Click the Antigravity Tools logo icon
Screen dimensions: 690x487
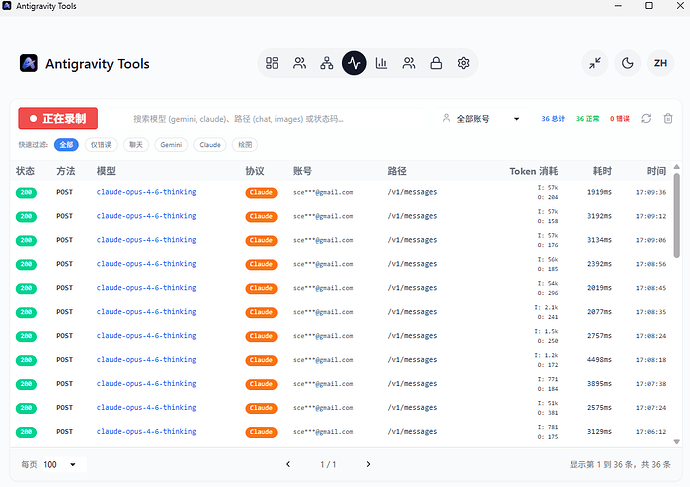29,63
